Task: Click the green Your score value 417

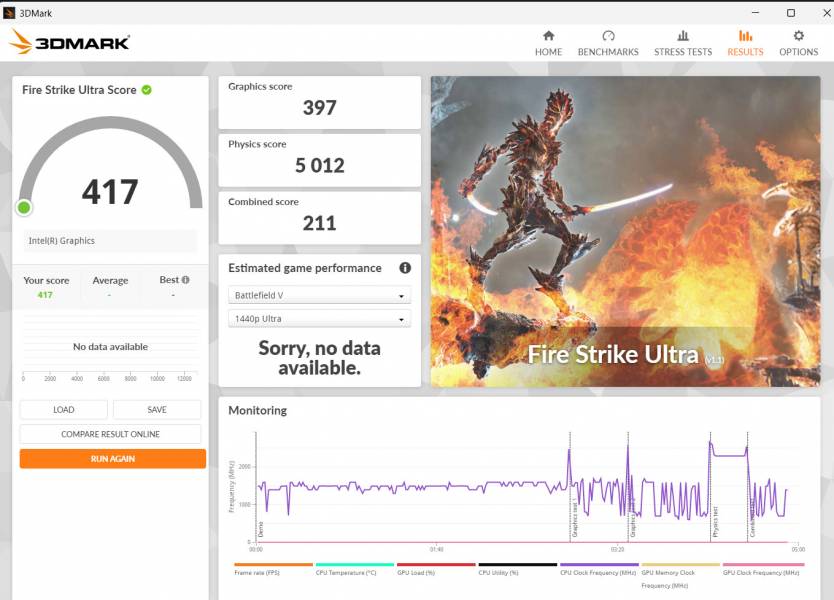Action: [x=45, y=295]
